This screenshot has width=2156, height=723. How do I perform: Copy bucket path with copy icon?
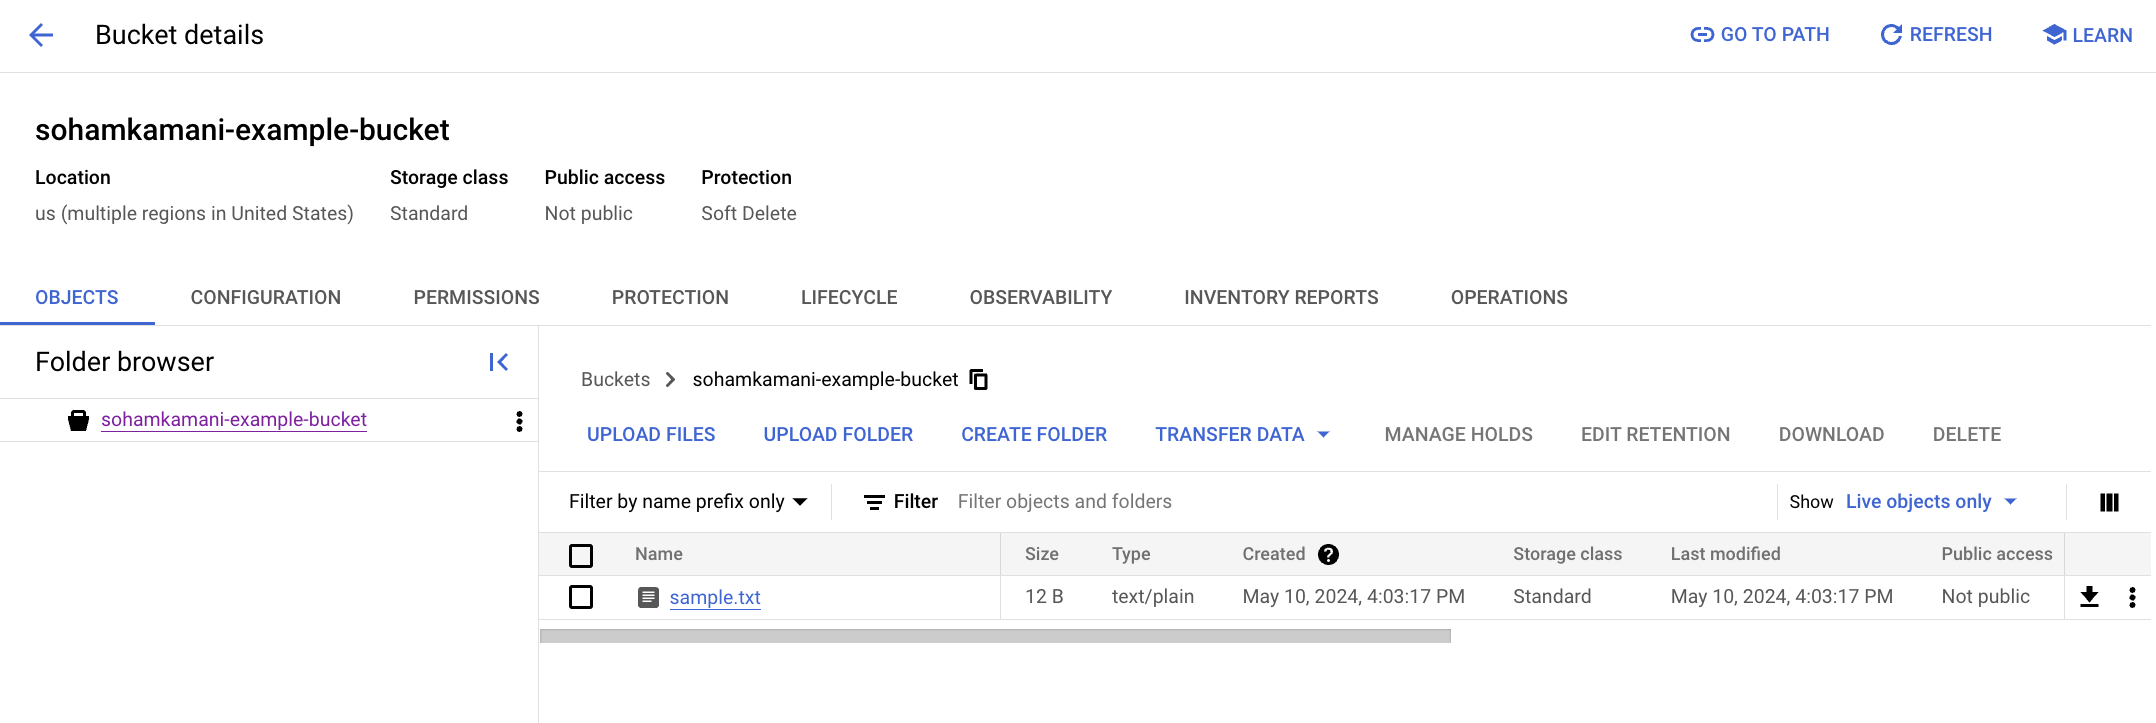[979, 380]
